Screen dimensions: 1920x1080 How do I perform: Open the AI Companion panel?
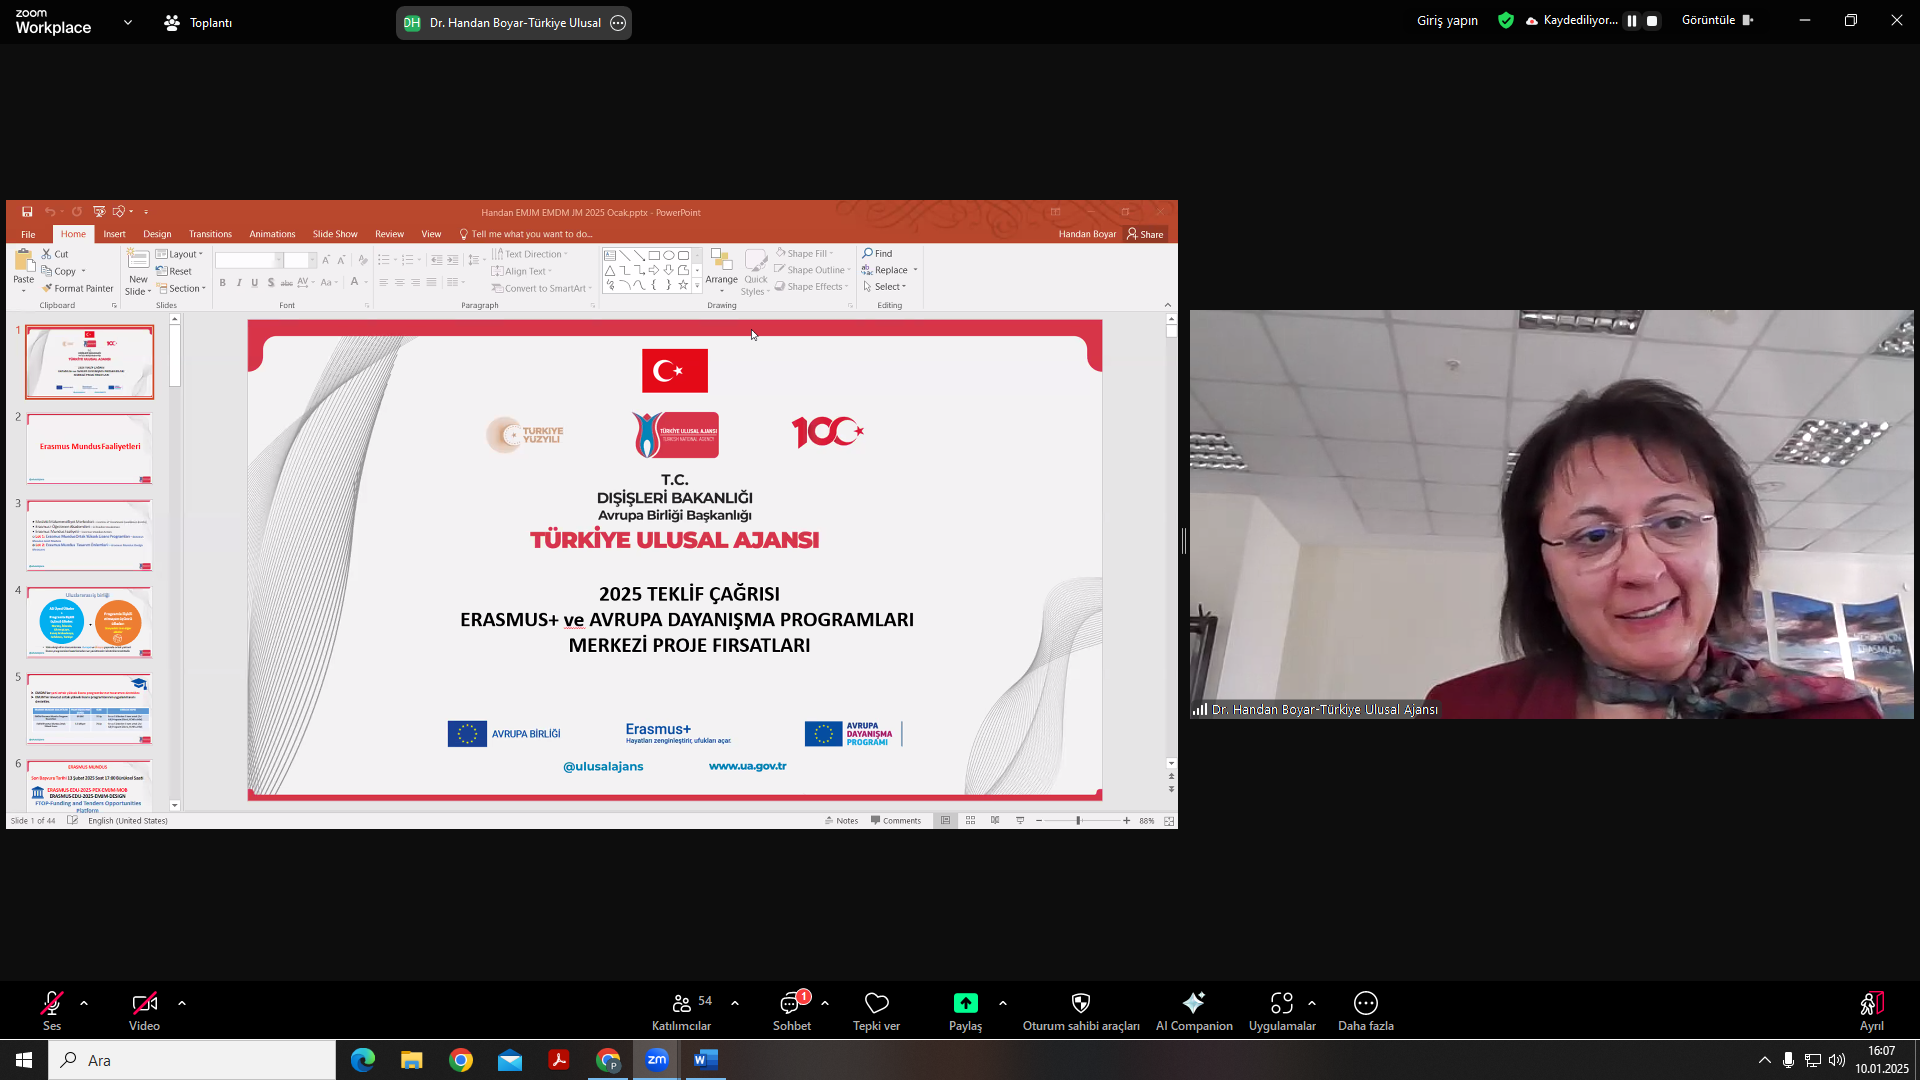pyautogui.click(x=1193, y=1010)
